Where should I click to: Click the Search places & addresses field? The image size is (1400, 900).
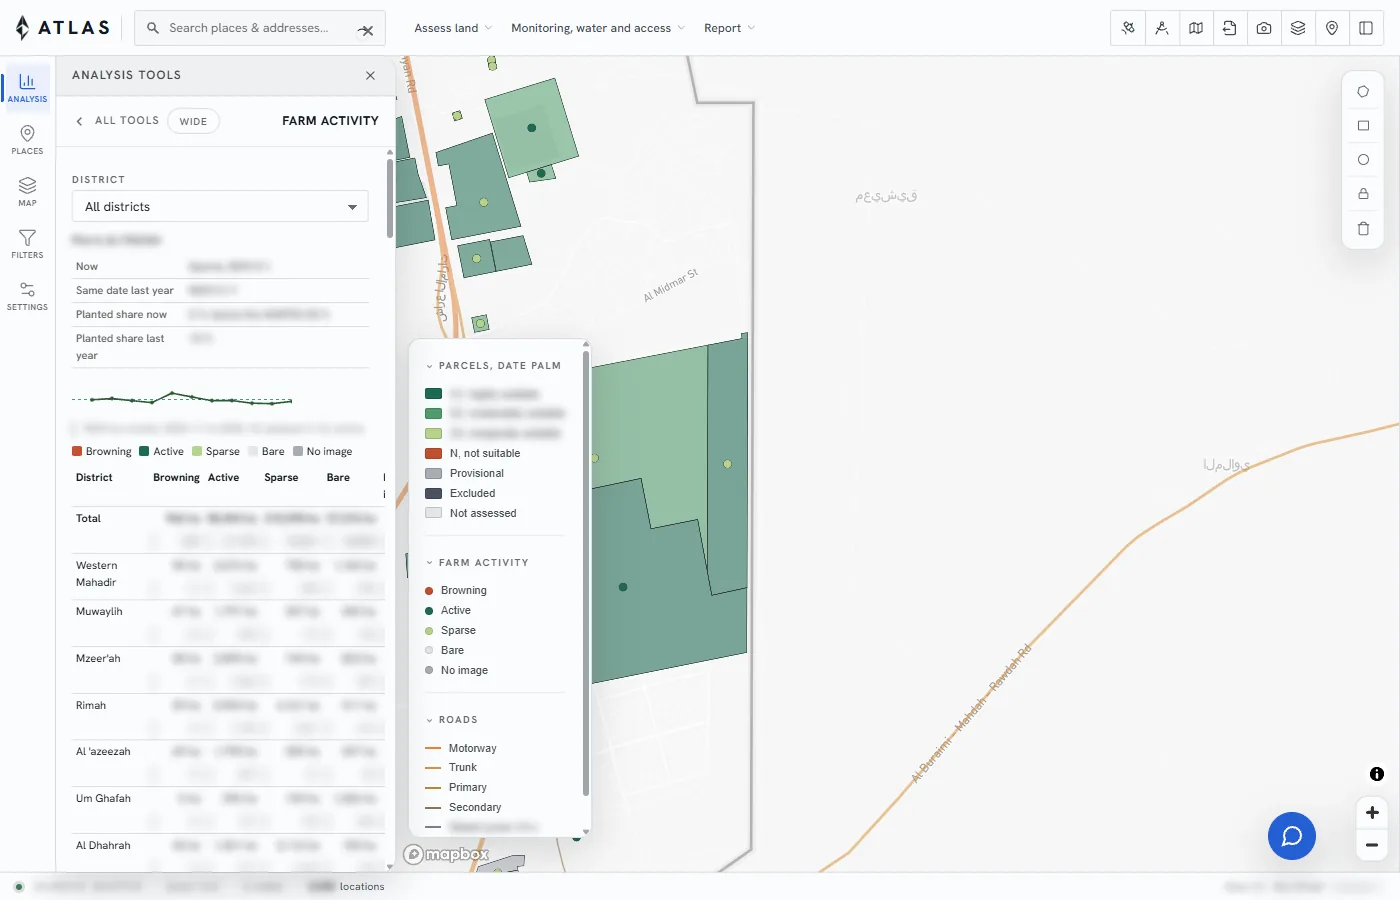pyautogui.click(x=258, y=28)
